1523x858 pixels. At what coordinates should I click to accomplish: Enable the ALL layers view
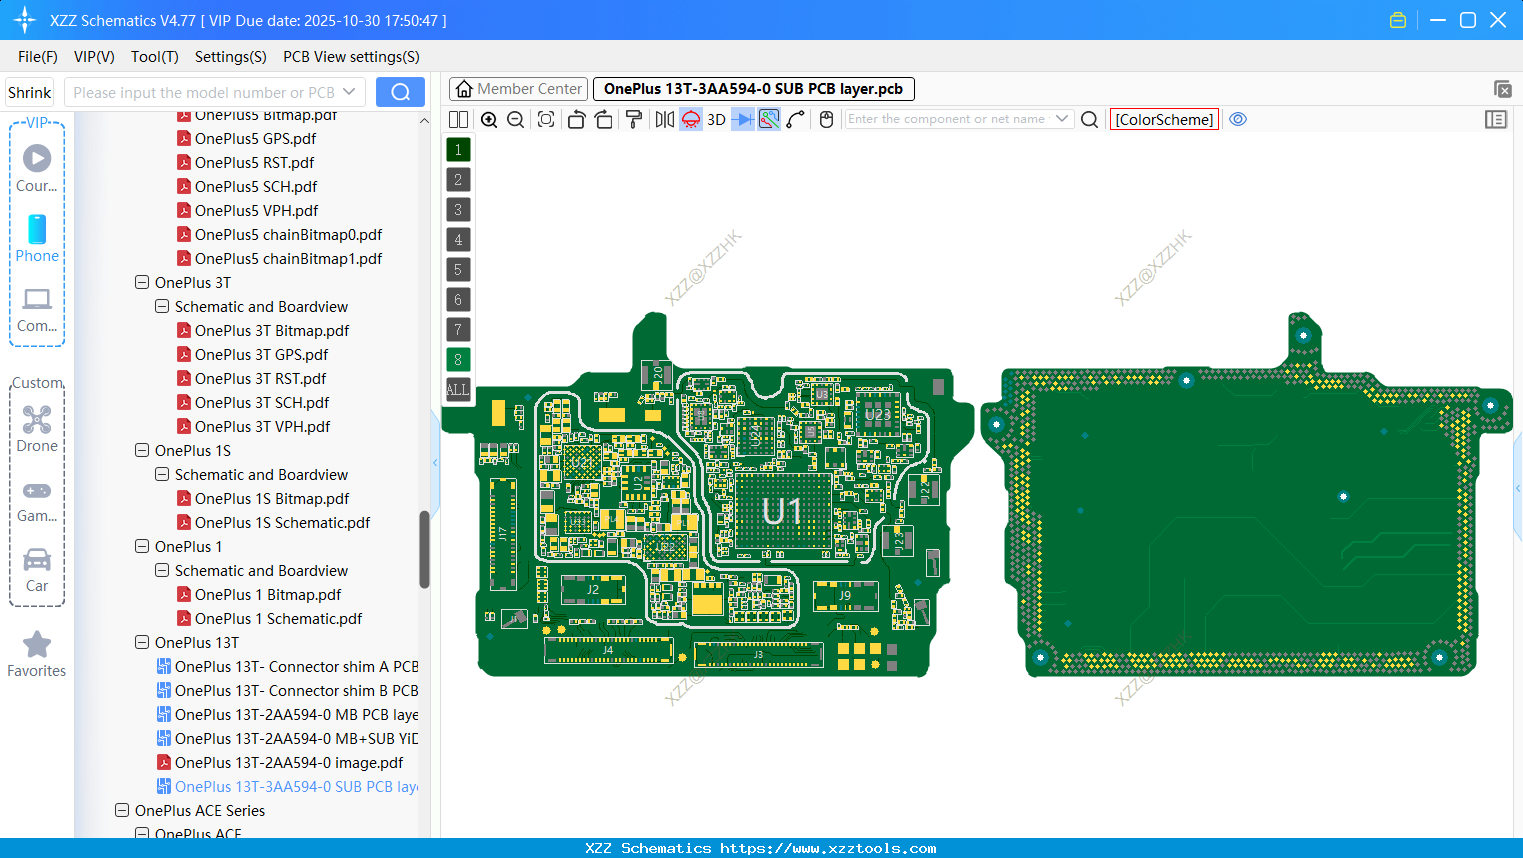pos(457,389)
